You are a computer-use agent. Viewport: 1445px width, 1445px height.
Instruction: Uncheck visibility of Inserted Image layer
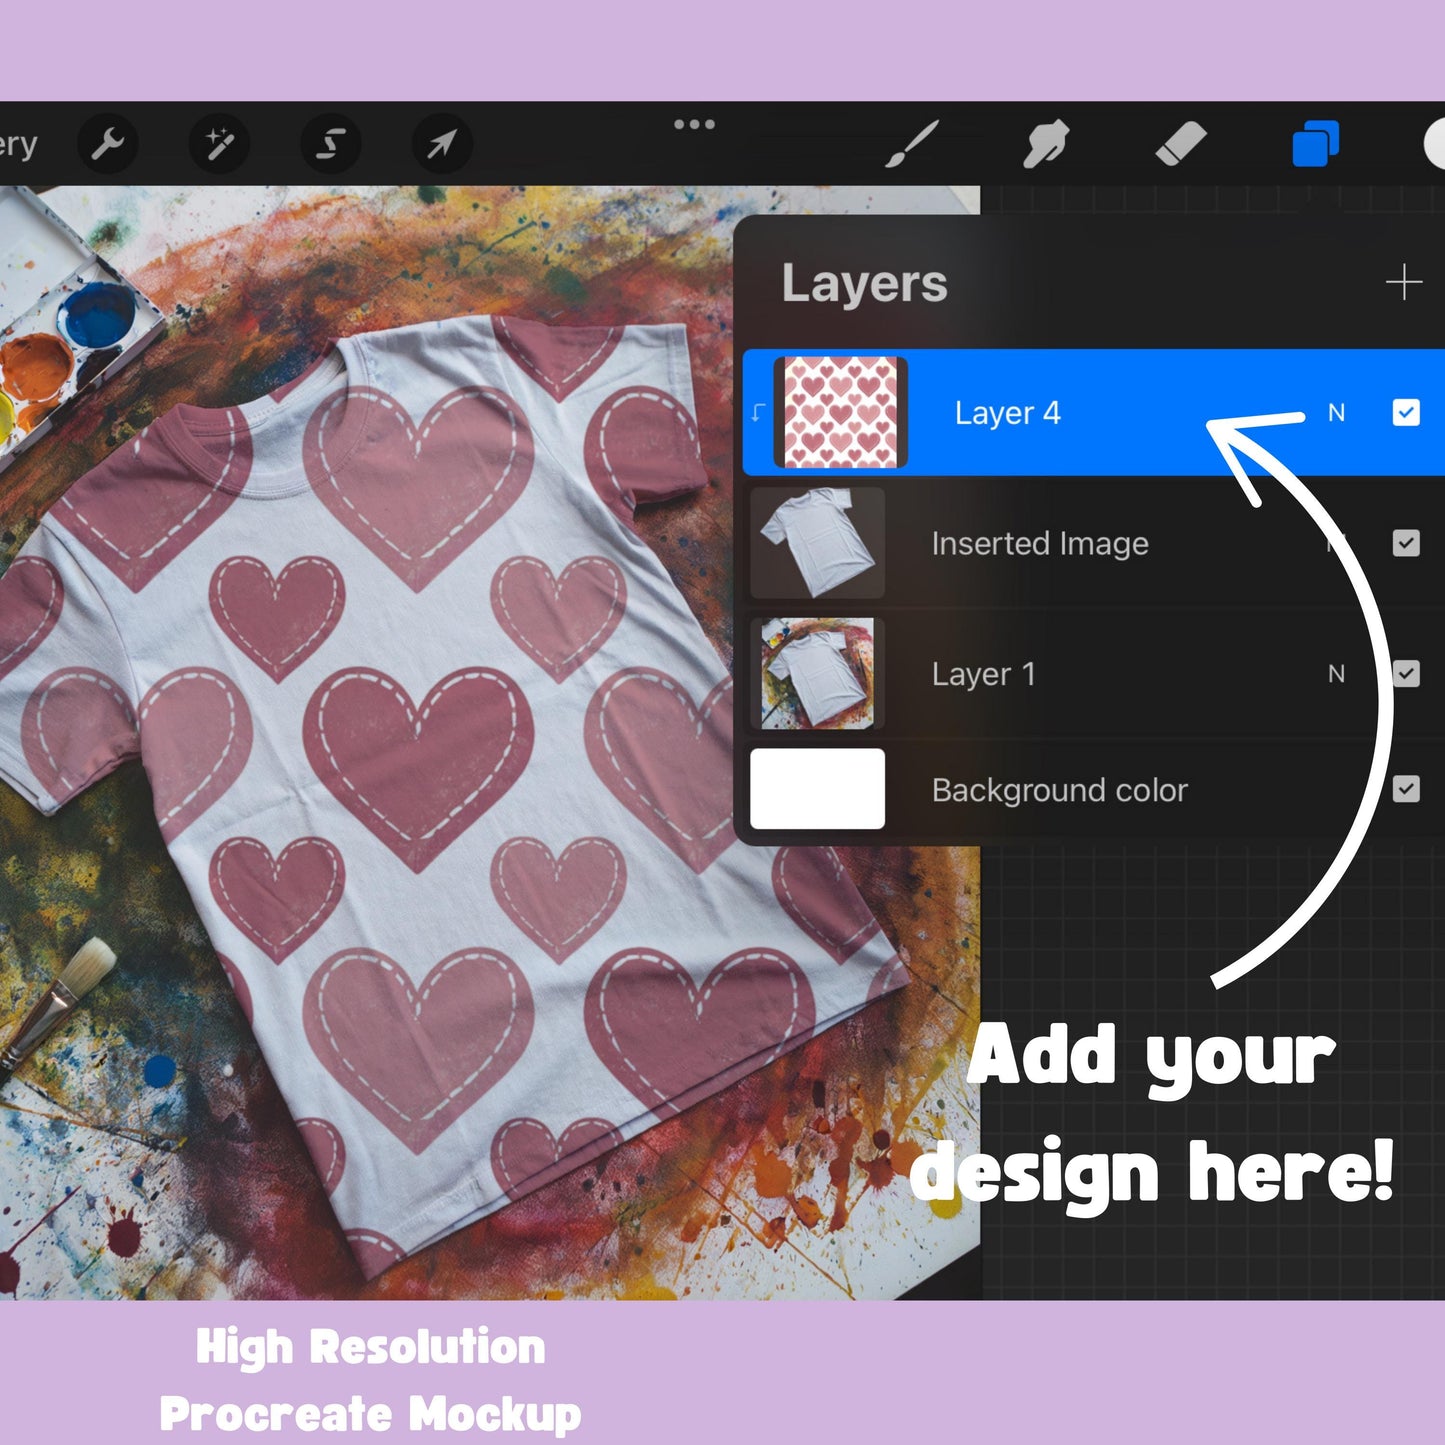(x=1405, y=543)
